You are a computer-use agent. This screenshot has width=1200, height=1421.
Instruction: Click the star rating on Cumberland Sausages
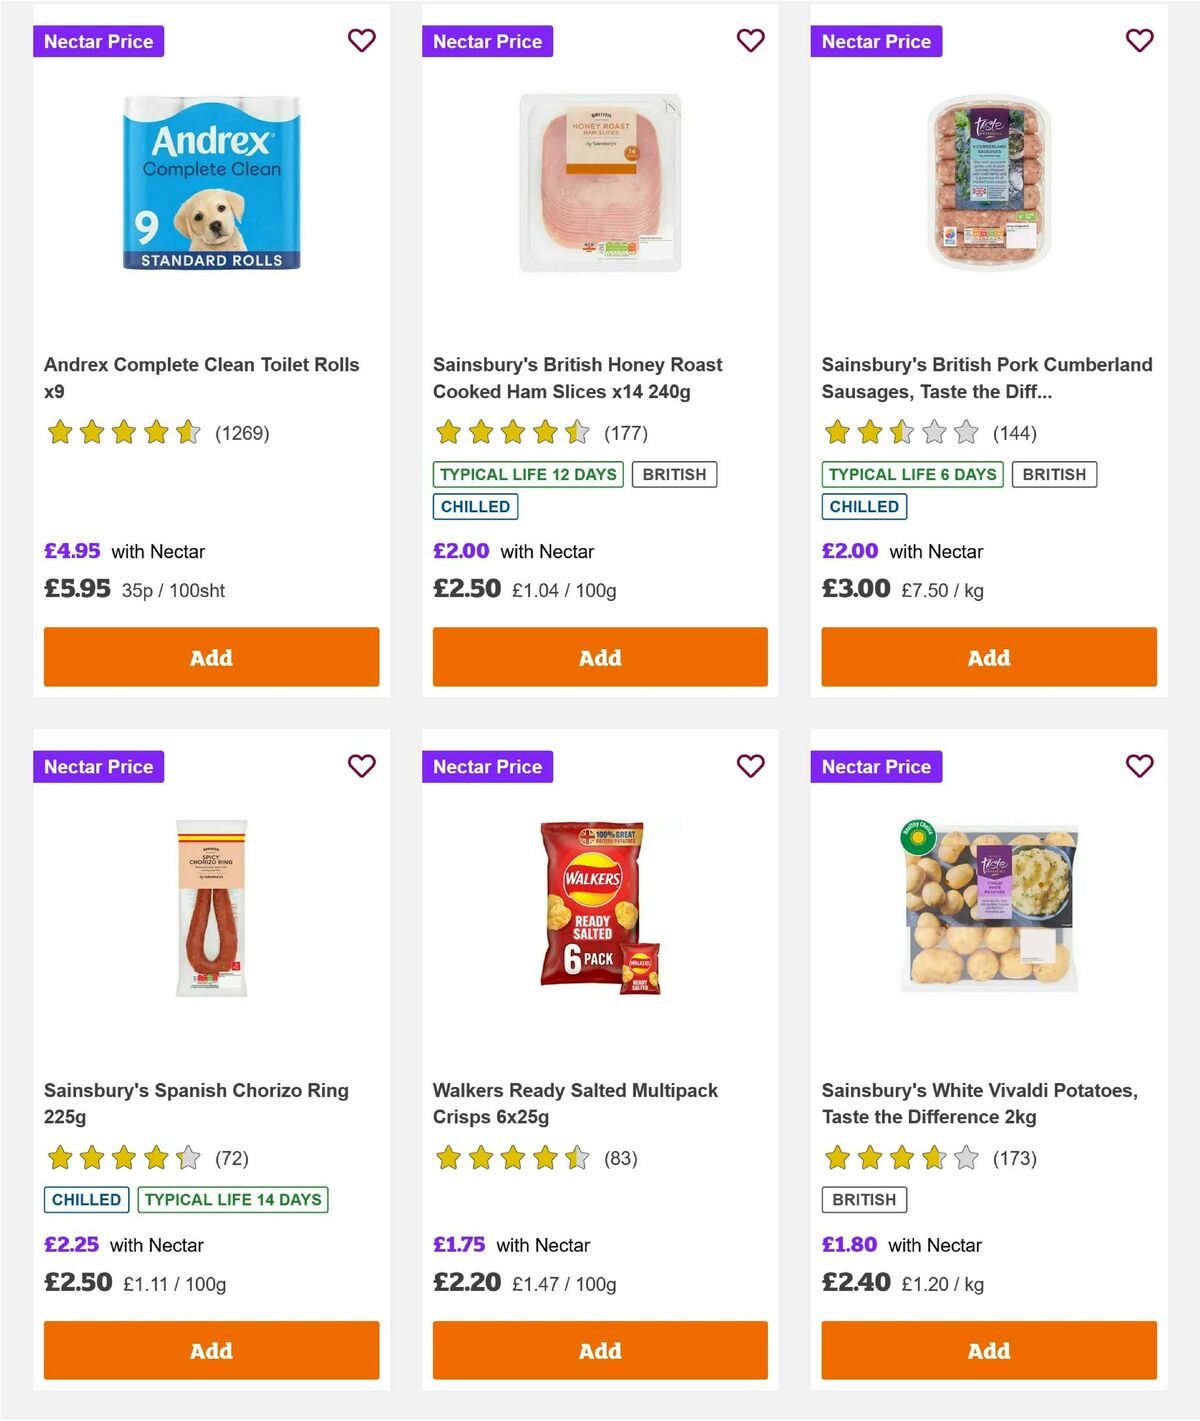click(898, 433)
